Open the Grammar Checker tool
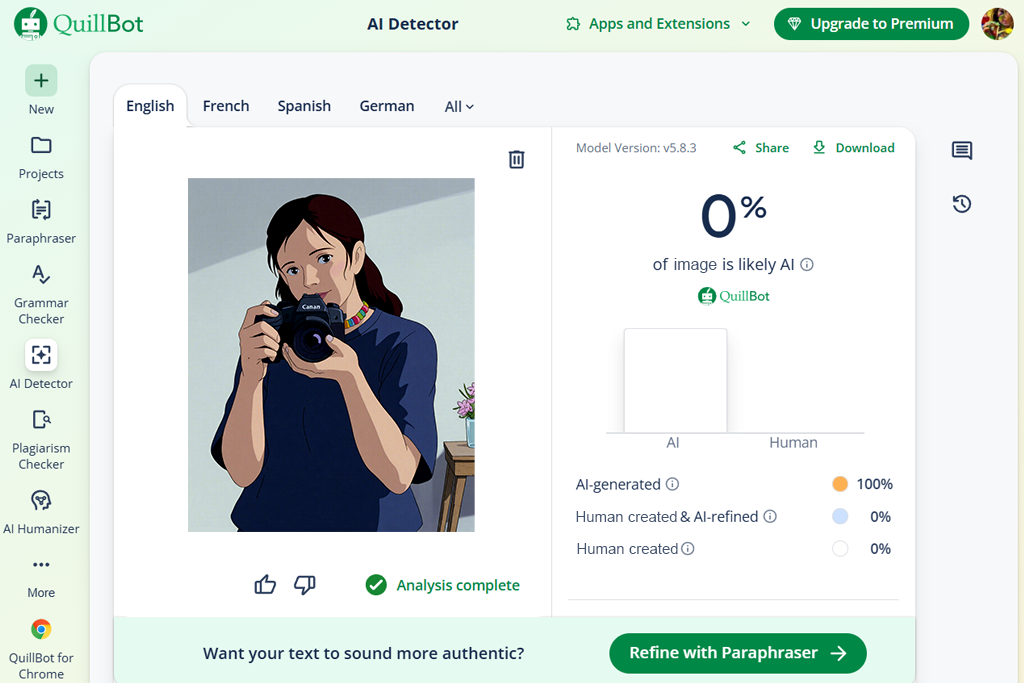Screen dimensions: 1024x683 tap(41, 294)
